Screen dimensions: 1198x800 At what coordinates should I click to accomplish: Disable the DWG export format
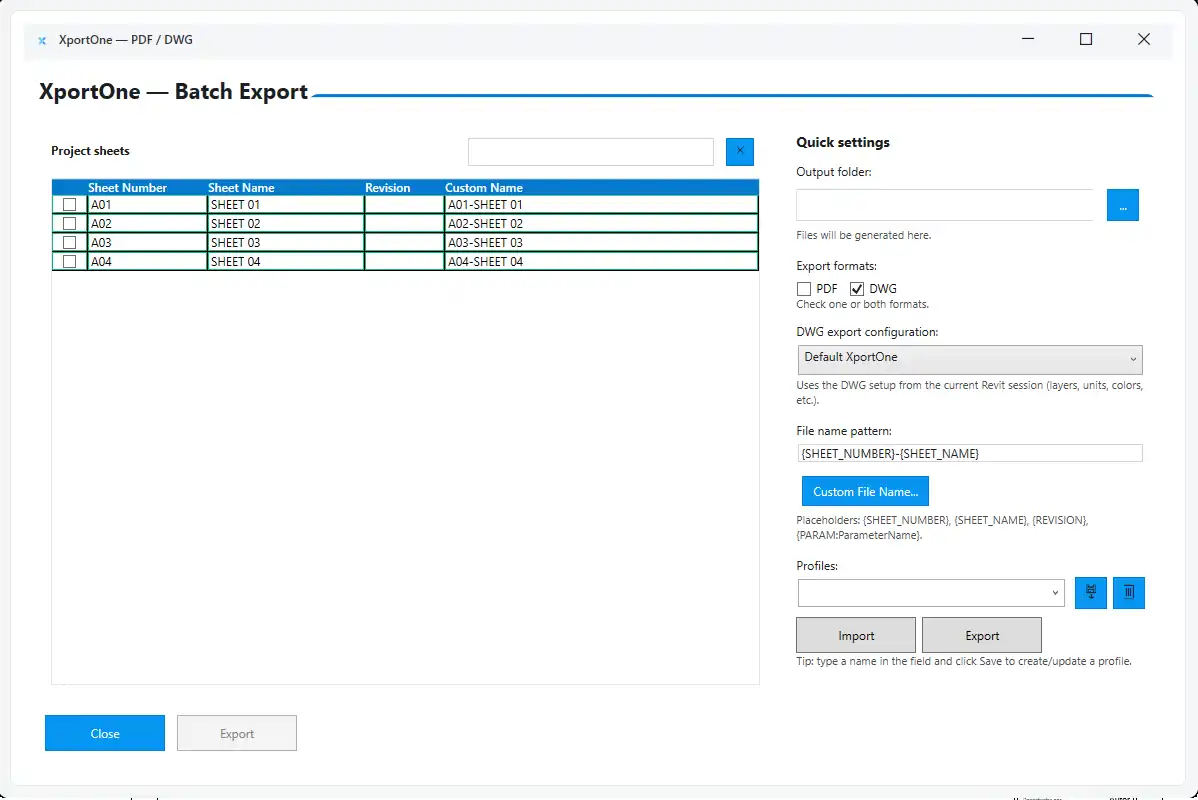pos(857,288)
